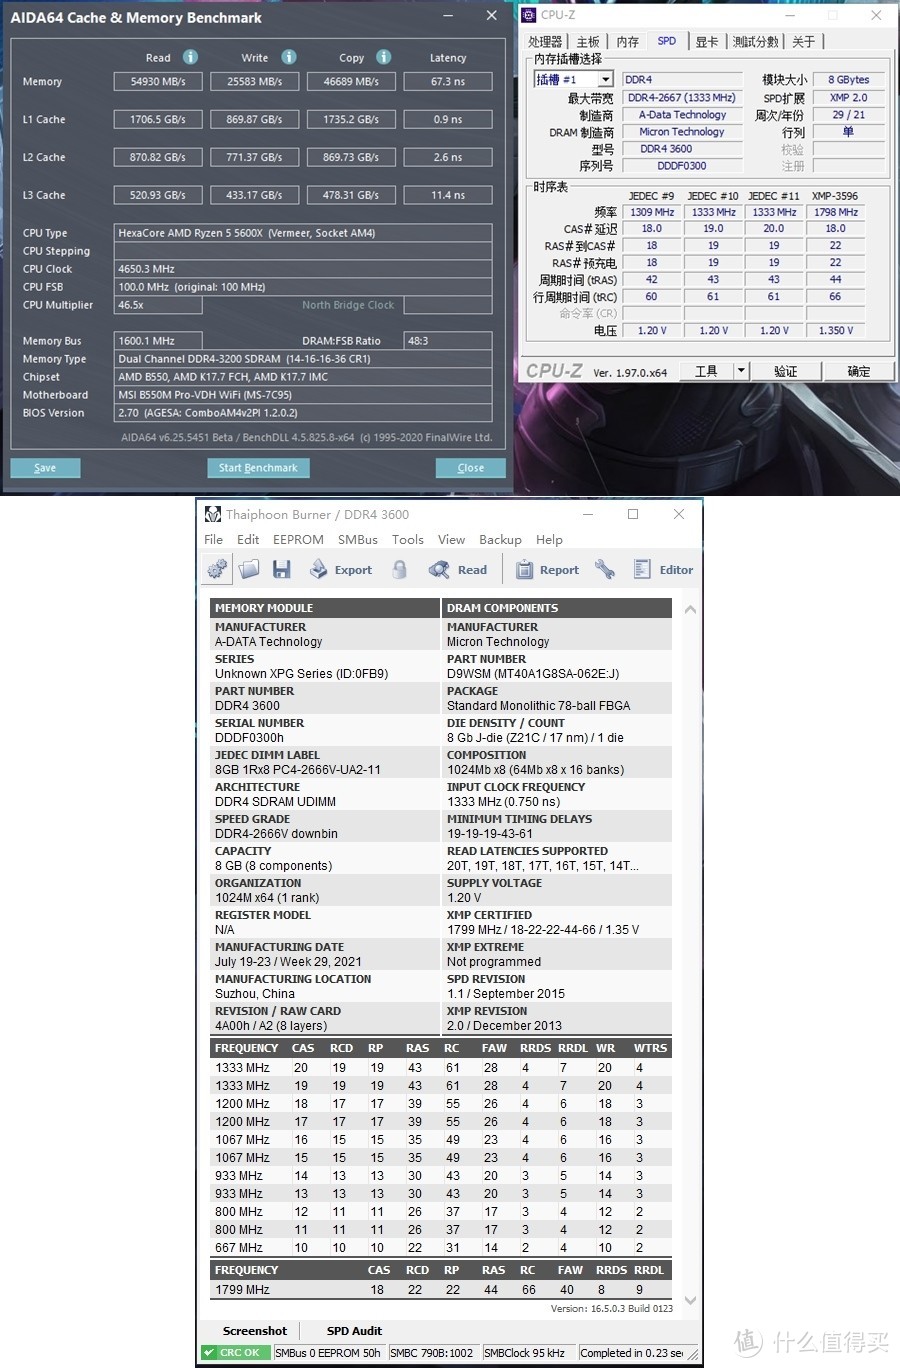900x1368 pixels.
Task: Click the info icon next to Copy
Action: tap(383, 57)
